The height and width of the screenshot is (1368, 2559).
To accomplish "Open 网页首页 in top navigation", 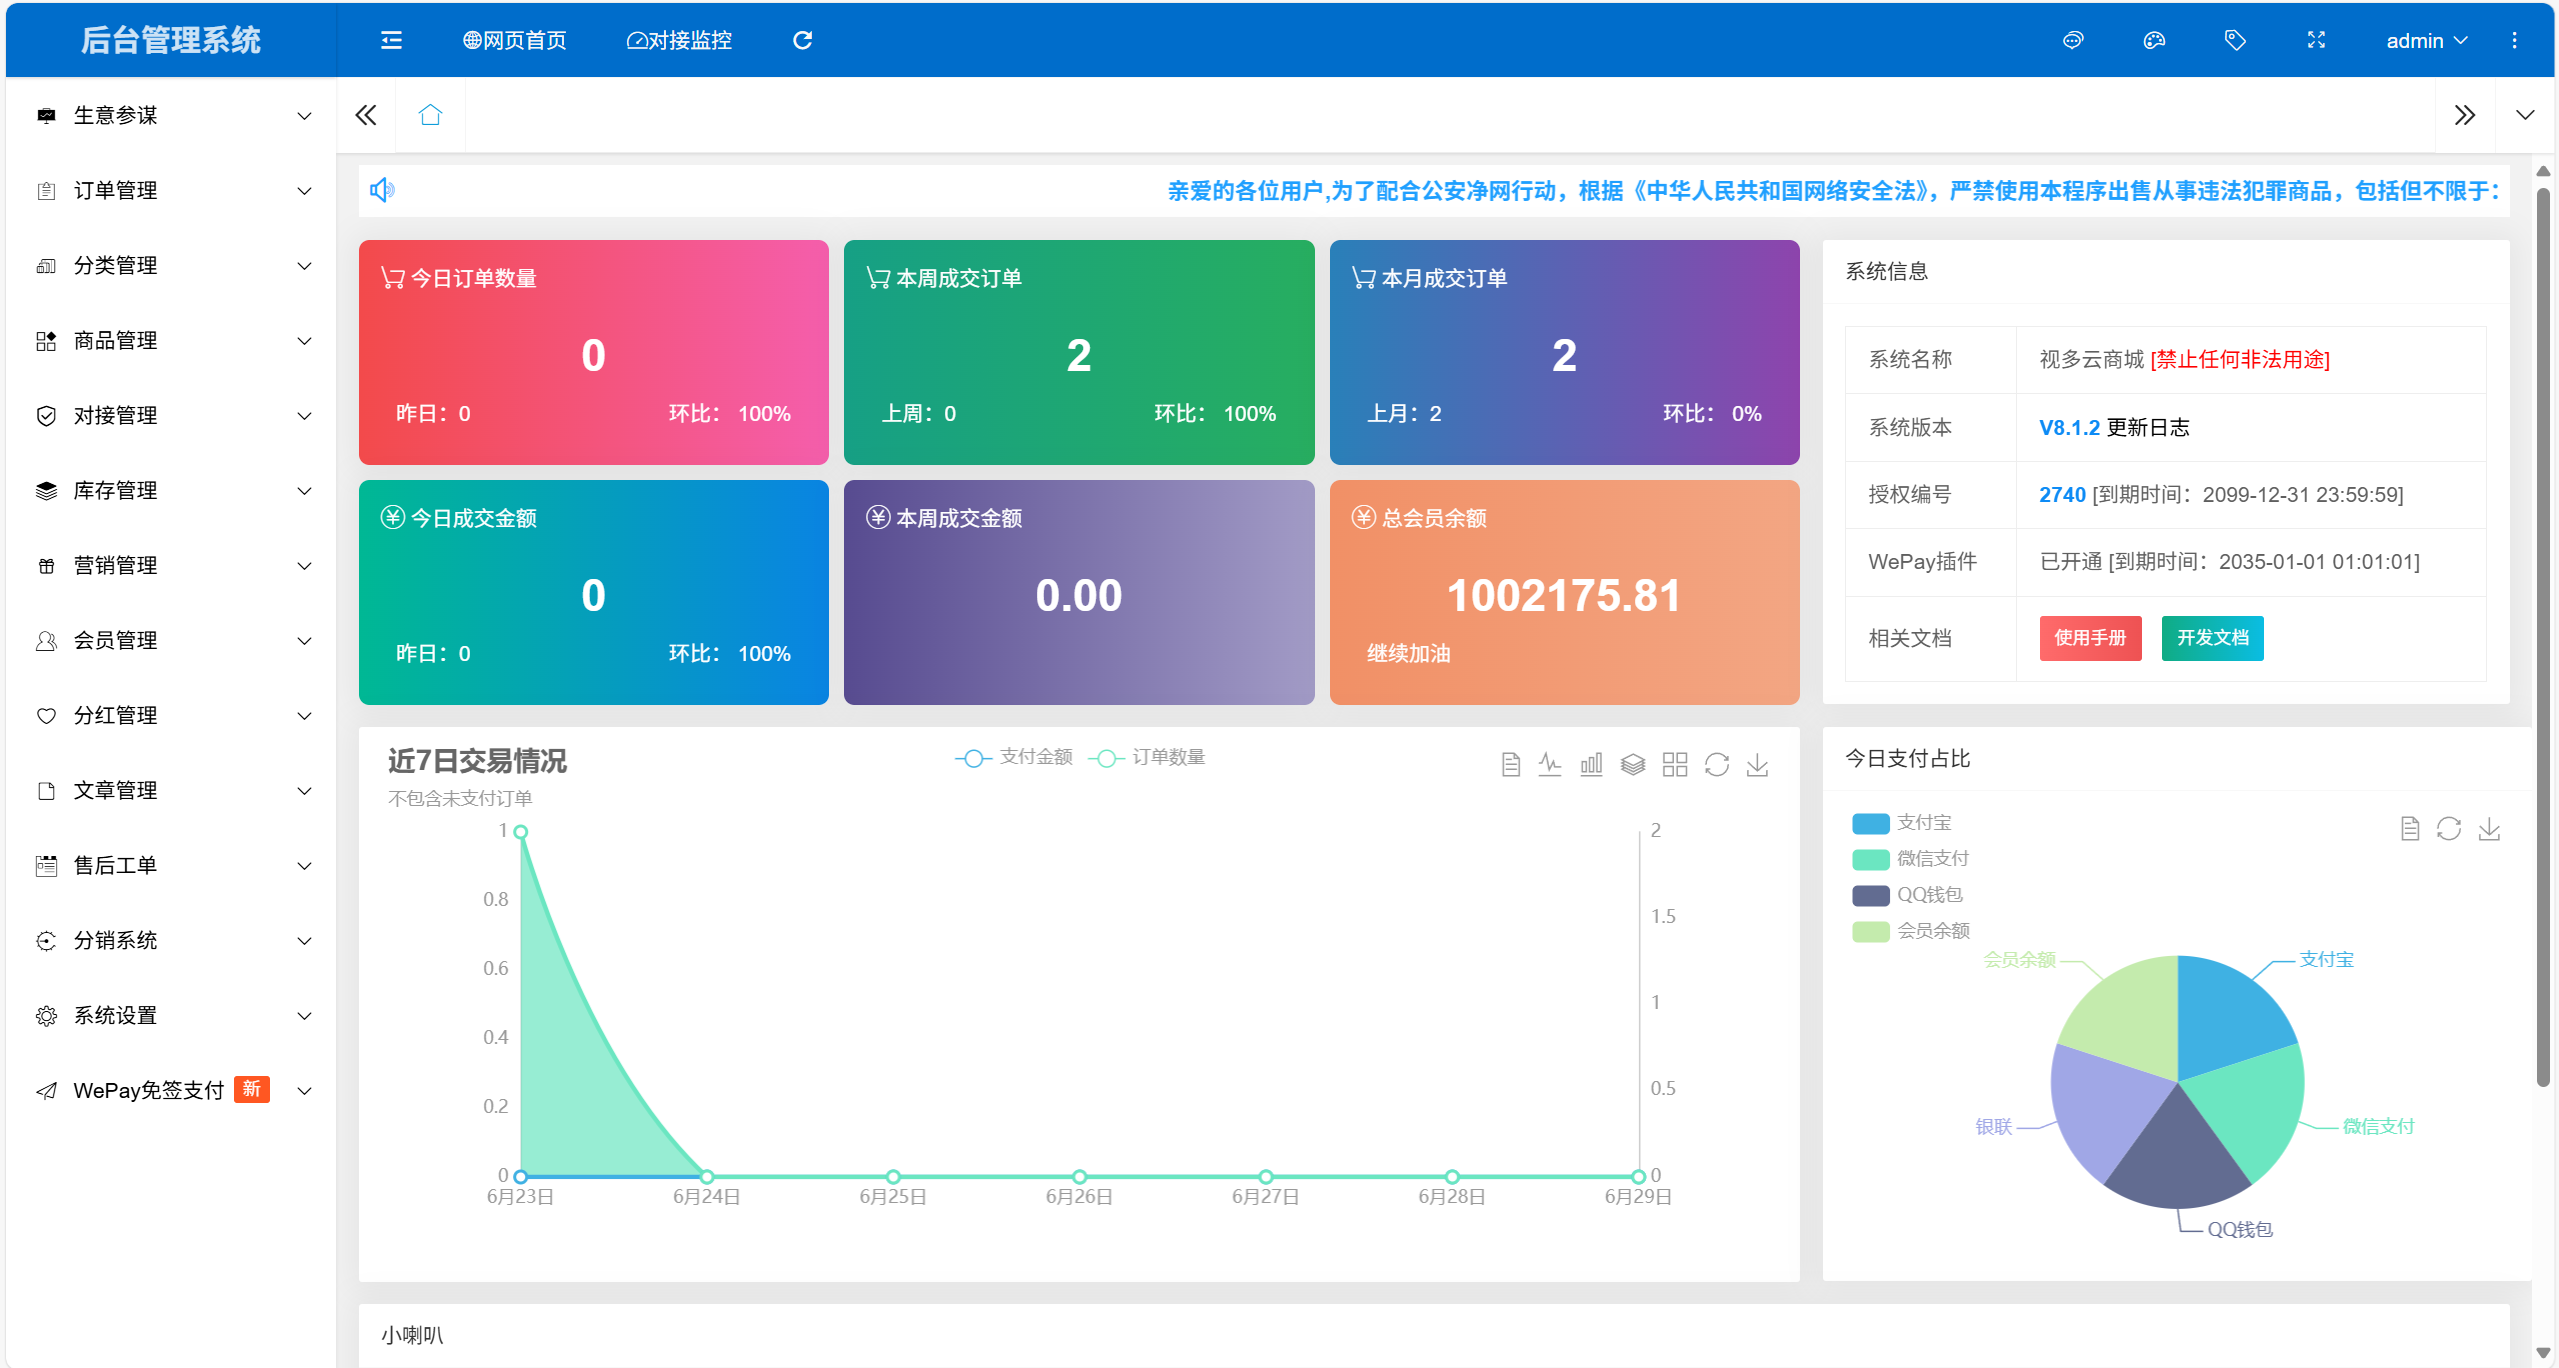I will pos(514,40).
